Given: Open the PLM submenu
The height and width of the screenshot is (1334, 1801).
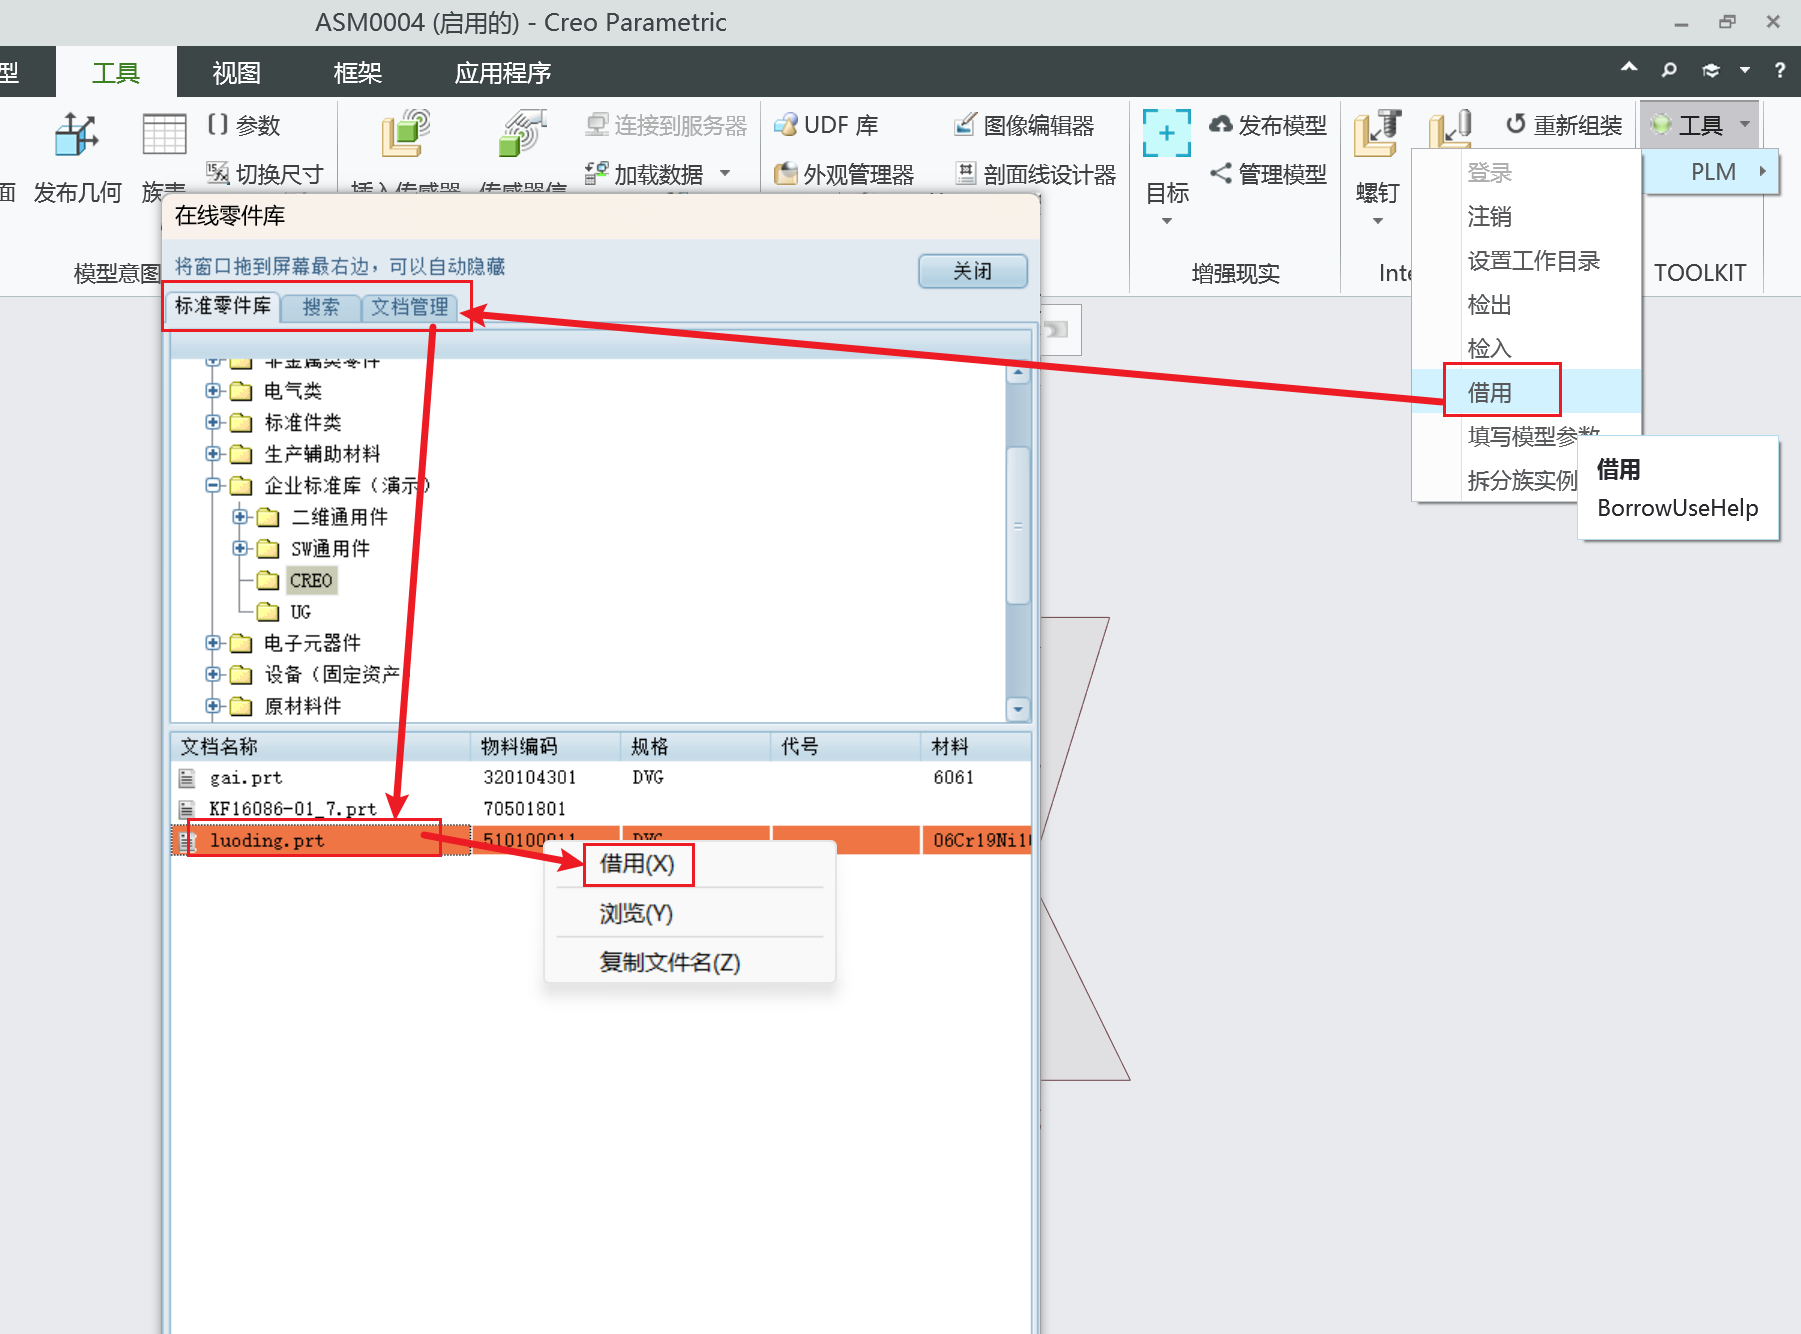Looking at the screenshot, I should click(1712, 172).
